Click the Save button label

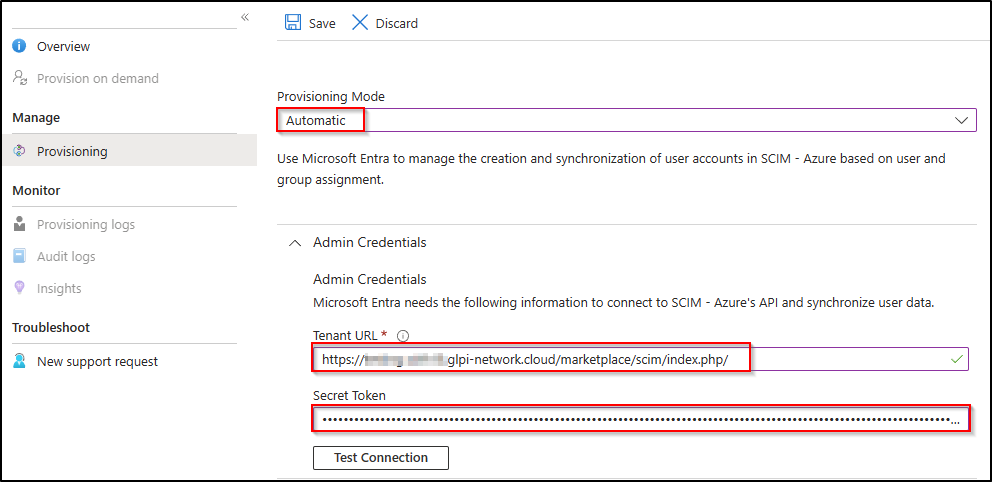(322, 23)
